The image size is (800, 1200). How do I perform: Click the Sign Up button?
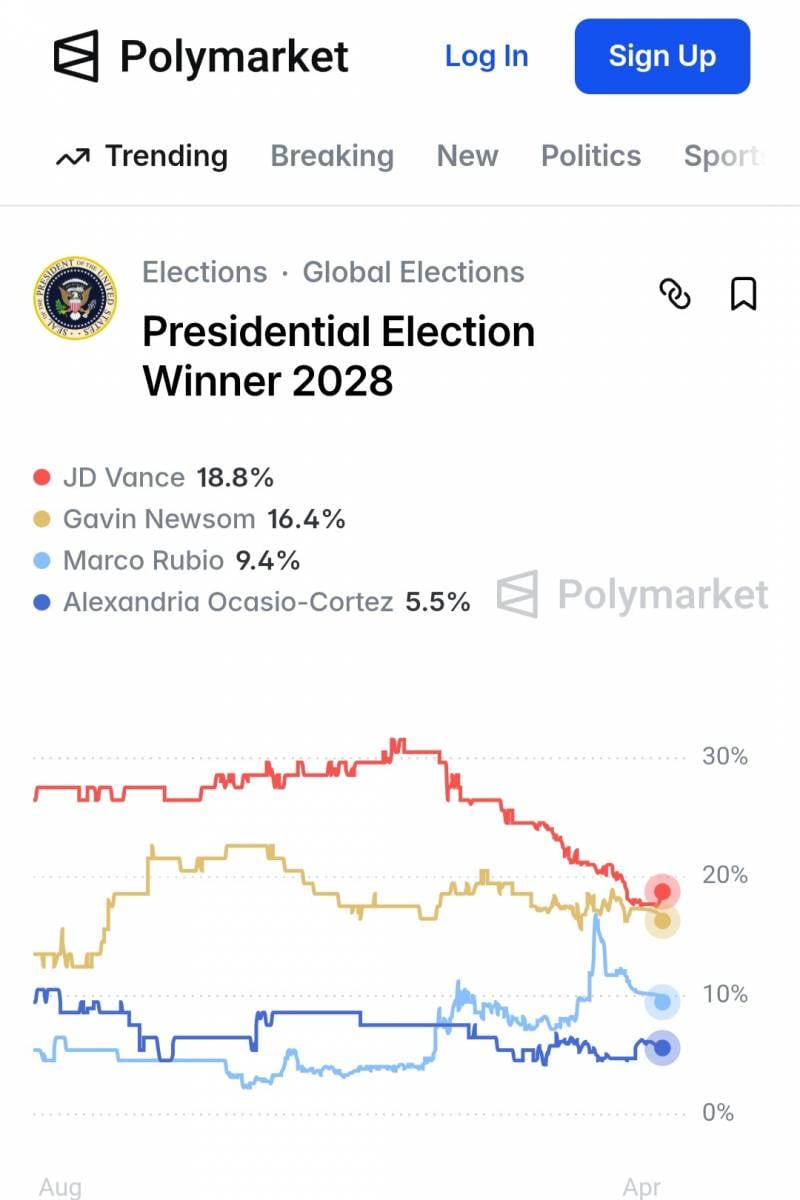[x=662, y=56]
